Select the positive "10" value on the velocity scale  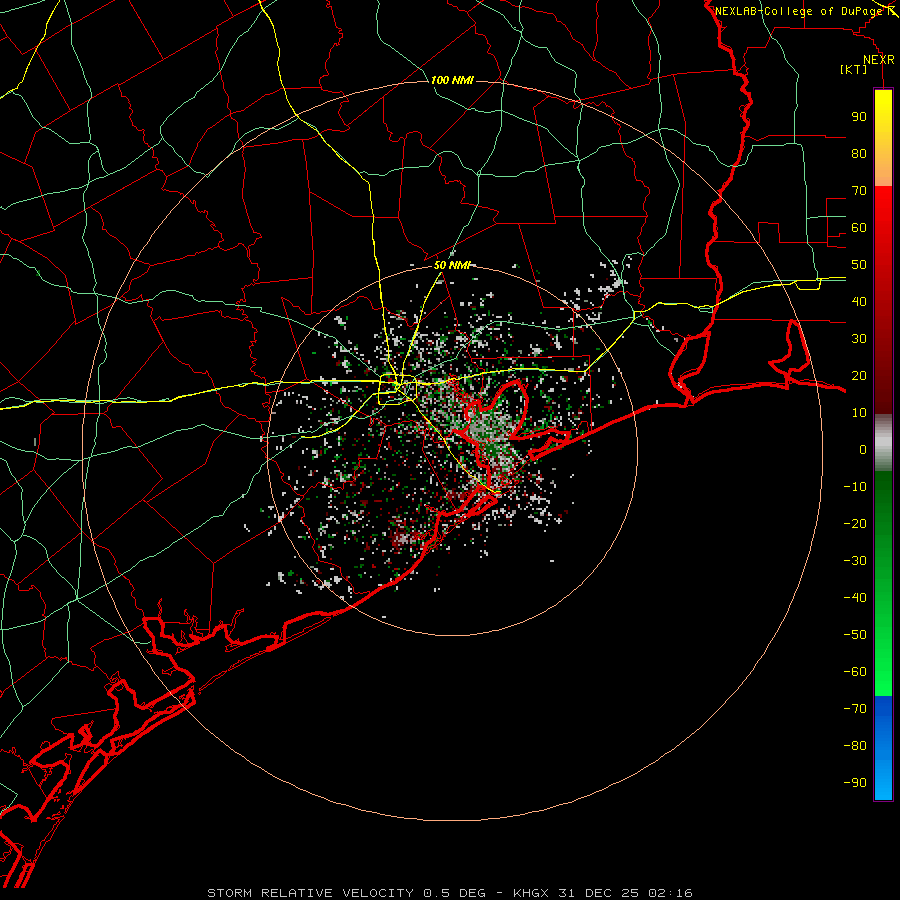(x=859, y=413)
